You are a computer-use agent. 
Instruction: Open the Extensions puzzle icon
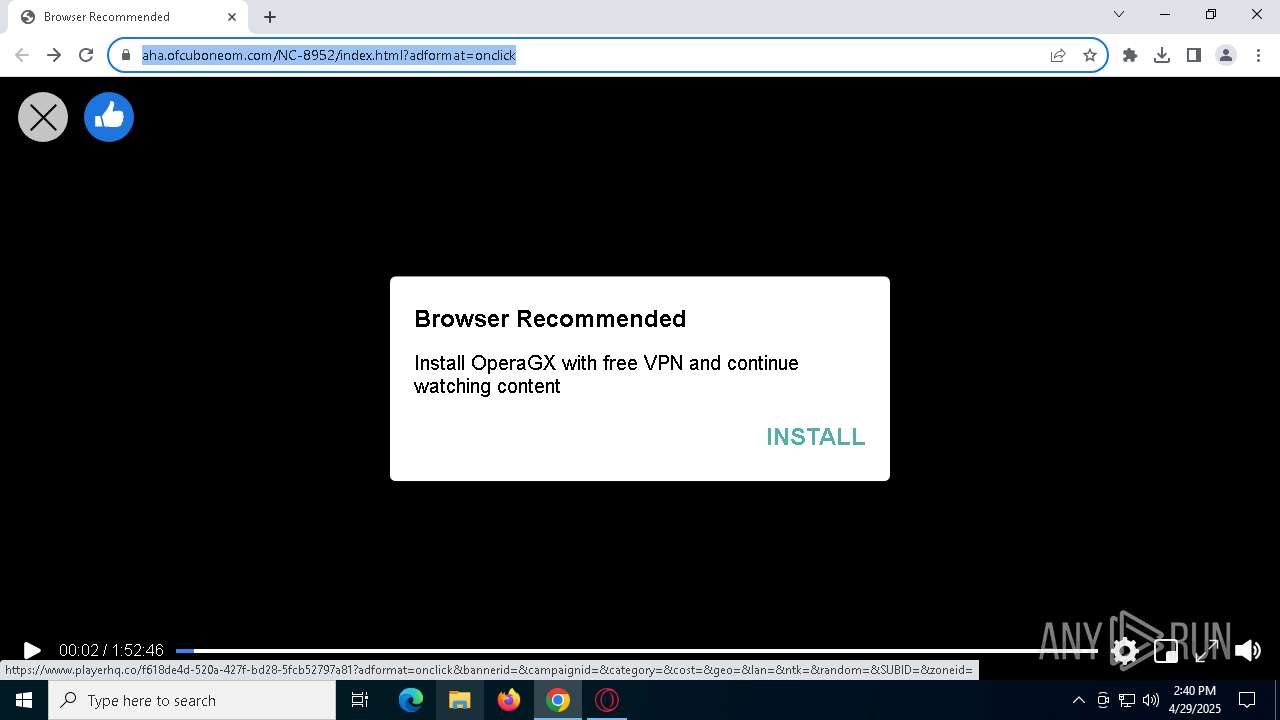pyautogui.click(x=1130, y=55)
